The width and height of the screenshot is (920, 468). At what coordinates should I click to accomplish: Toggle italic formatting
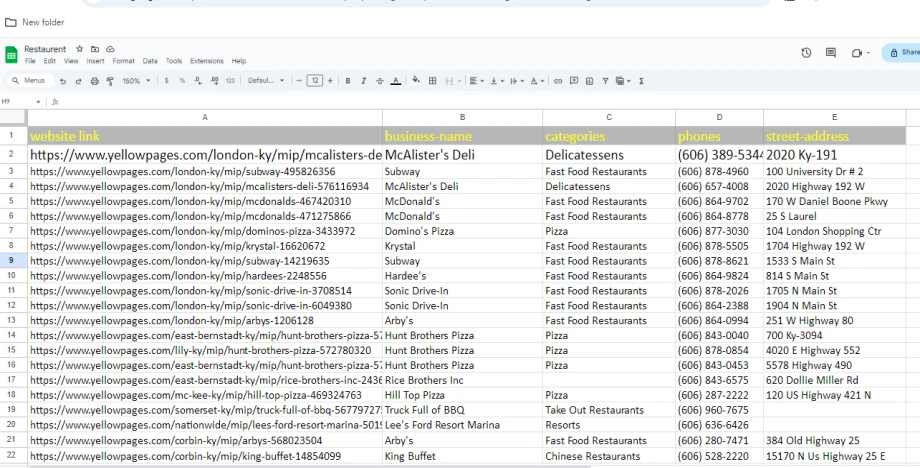363,80
